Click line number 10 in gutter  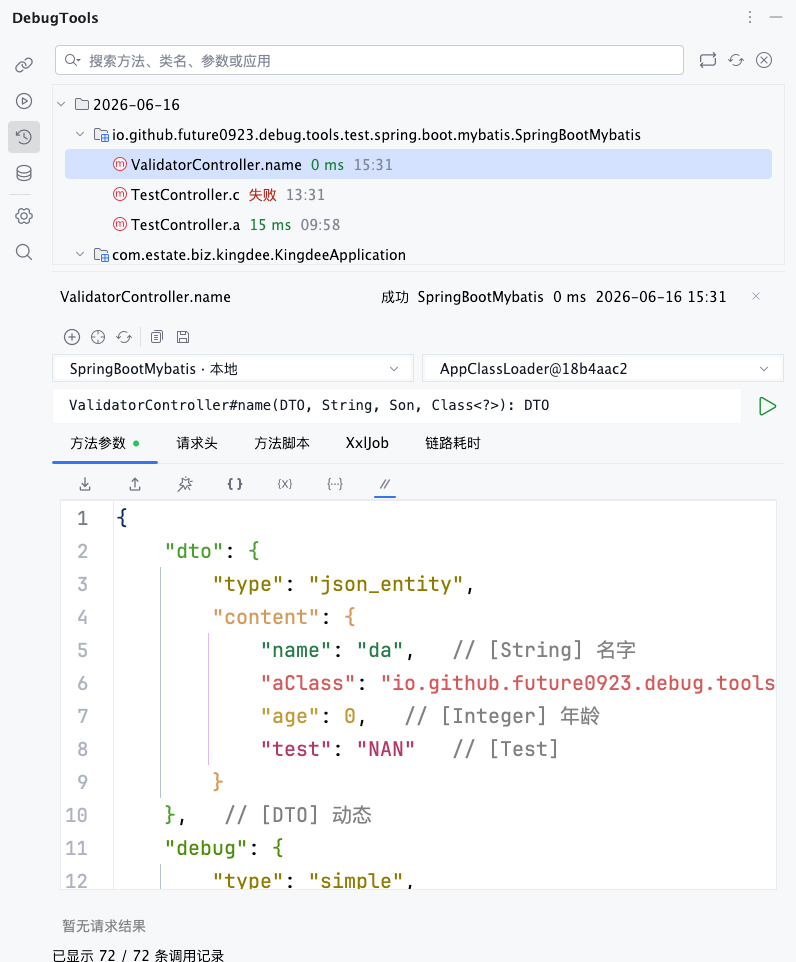[77, 815]
